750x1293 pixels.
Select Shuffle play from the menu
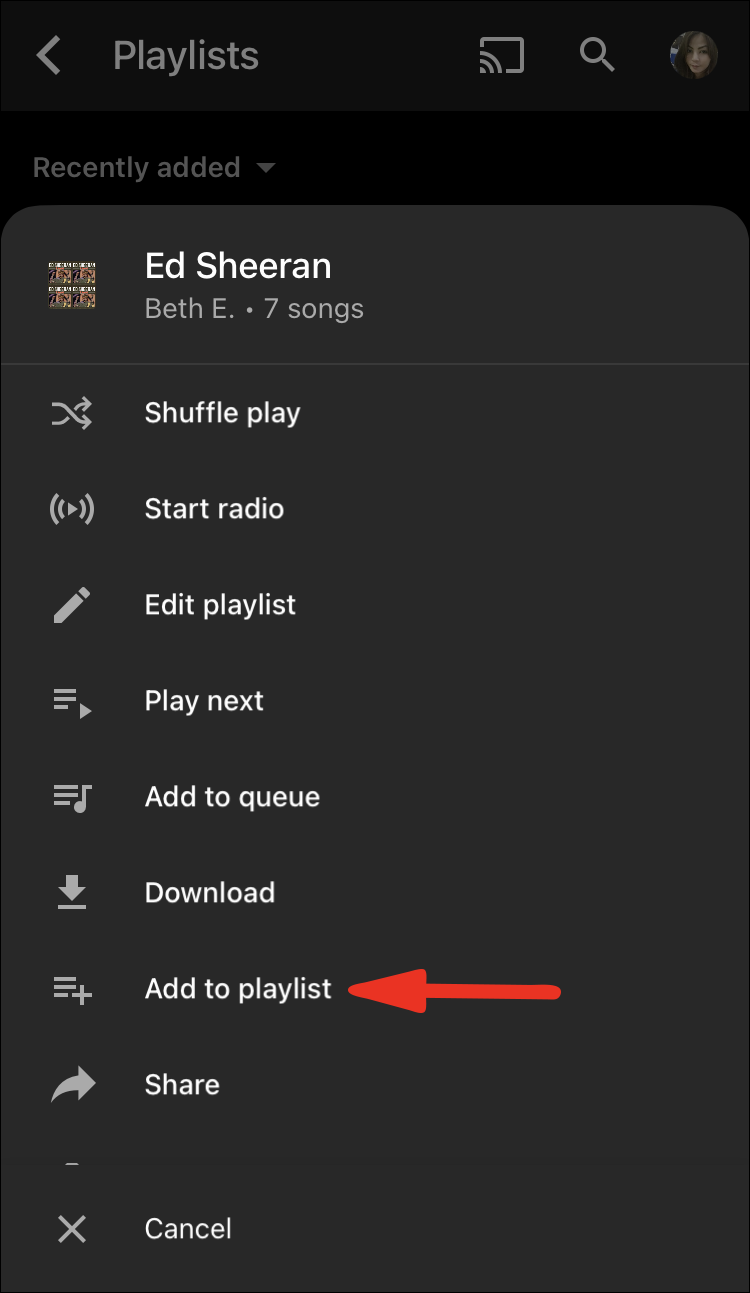click(x=222, y=413)
